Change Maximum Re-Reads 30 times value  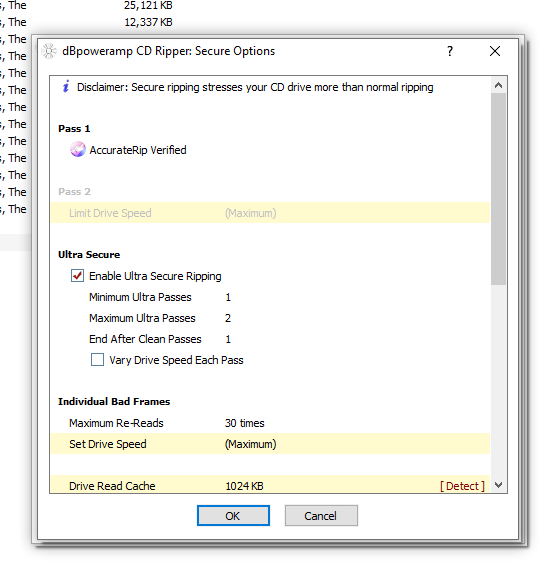click(x=245, y=423)
